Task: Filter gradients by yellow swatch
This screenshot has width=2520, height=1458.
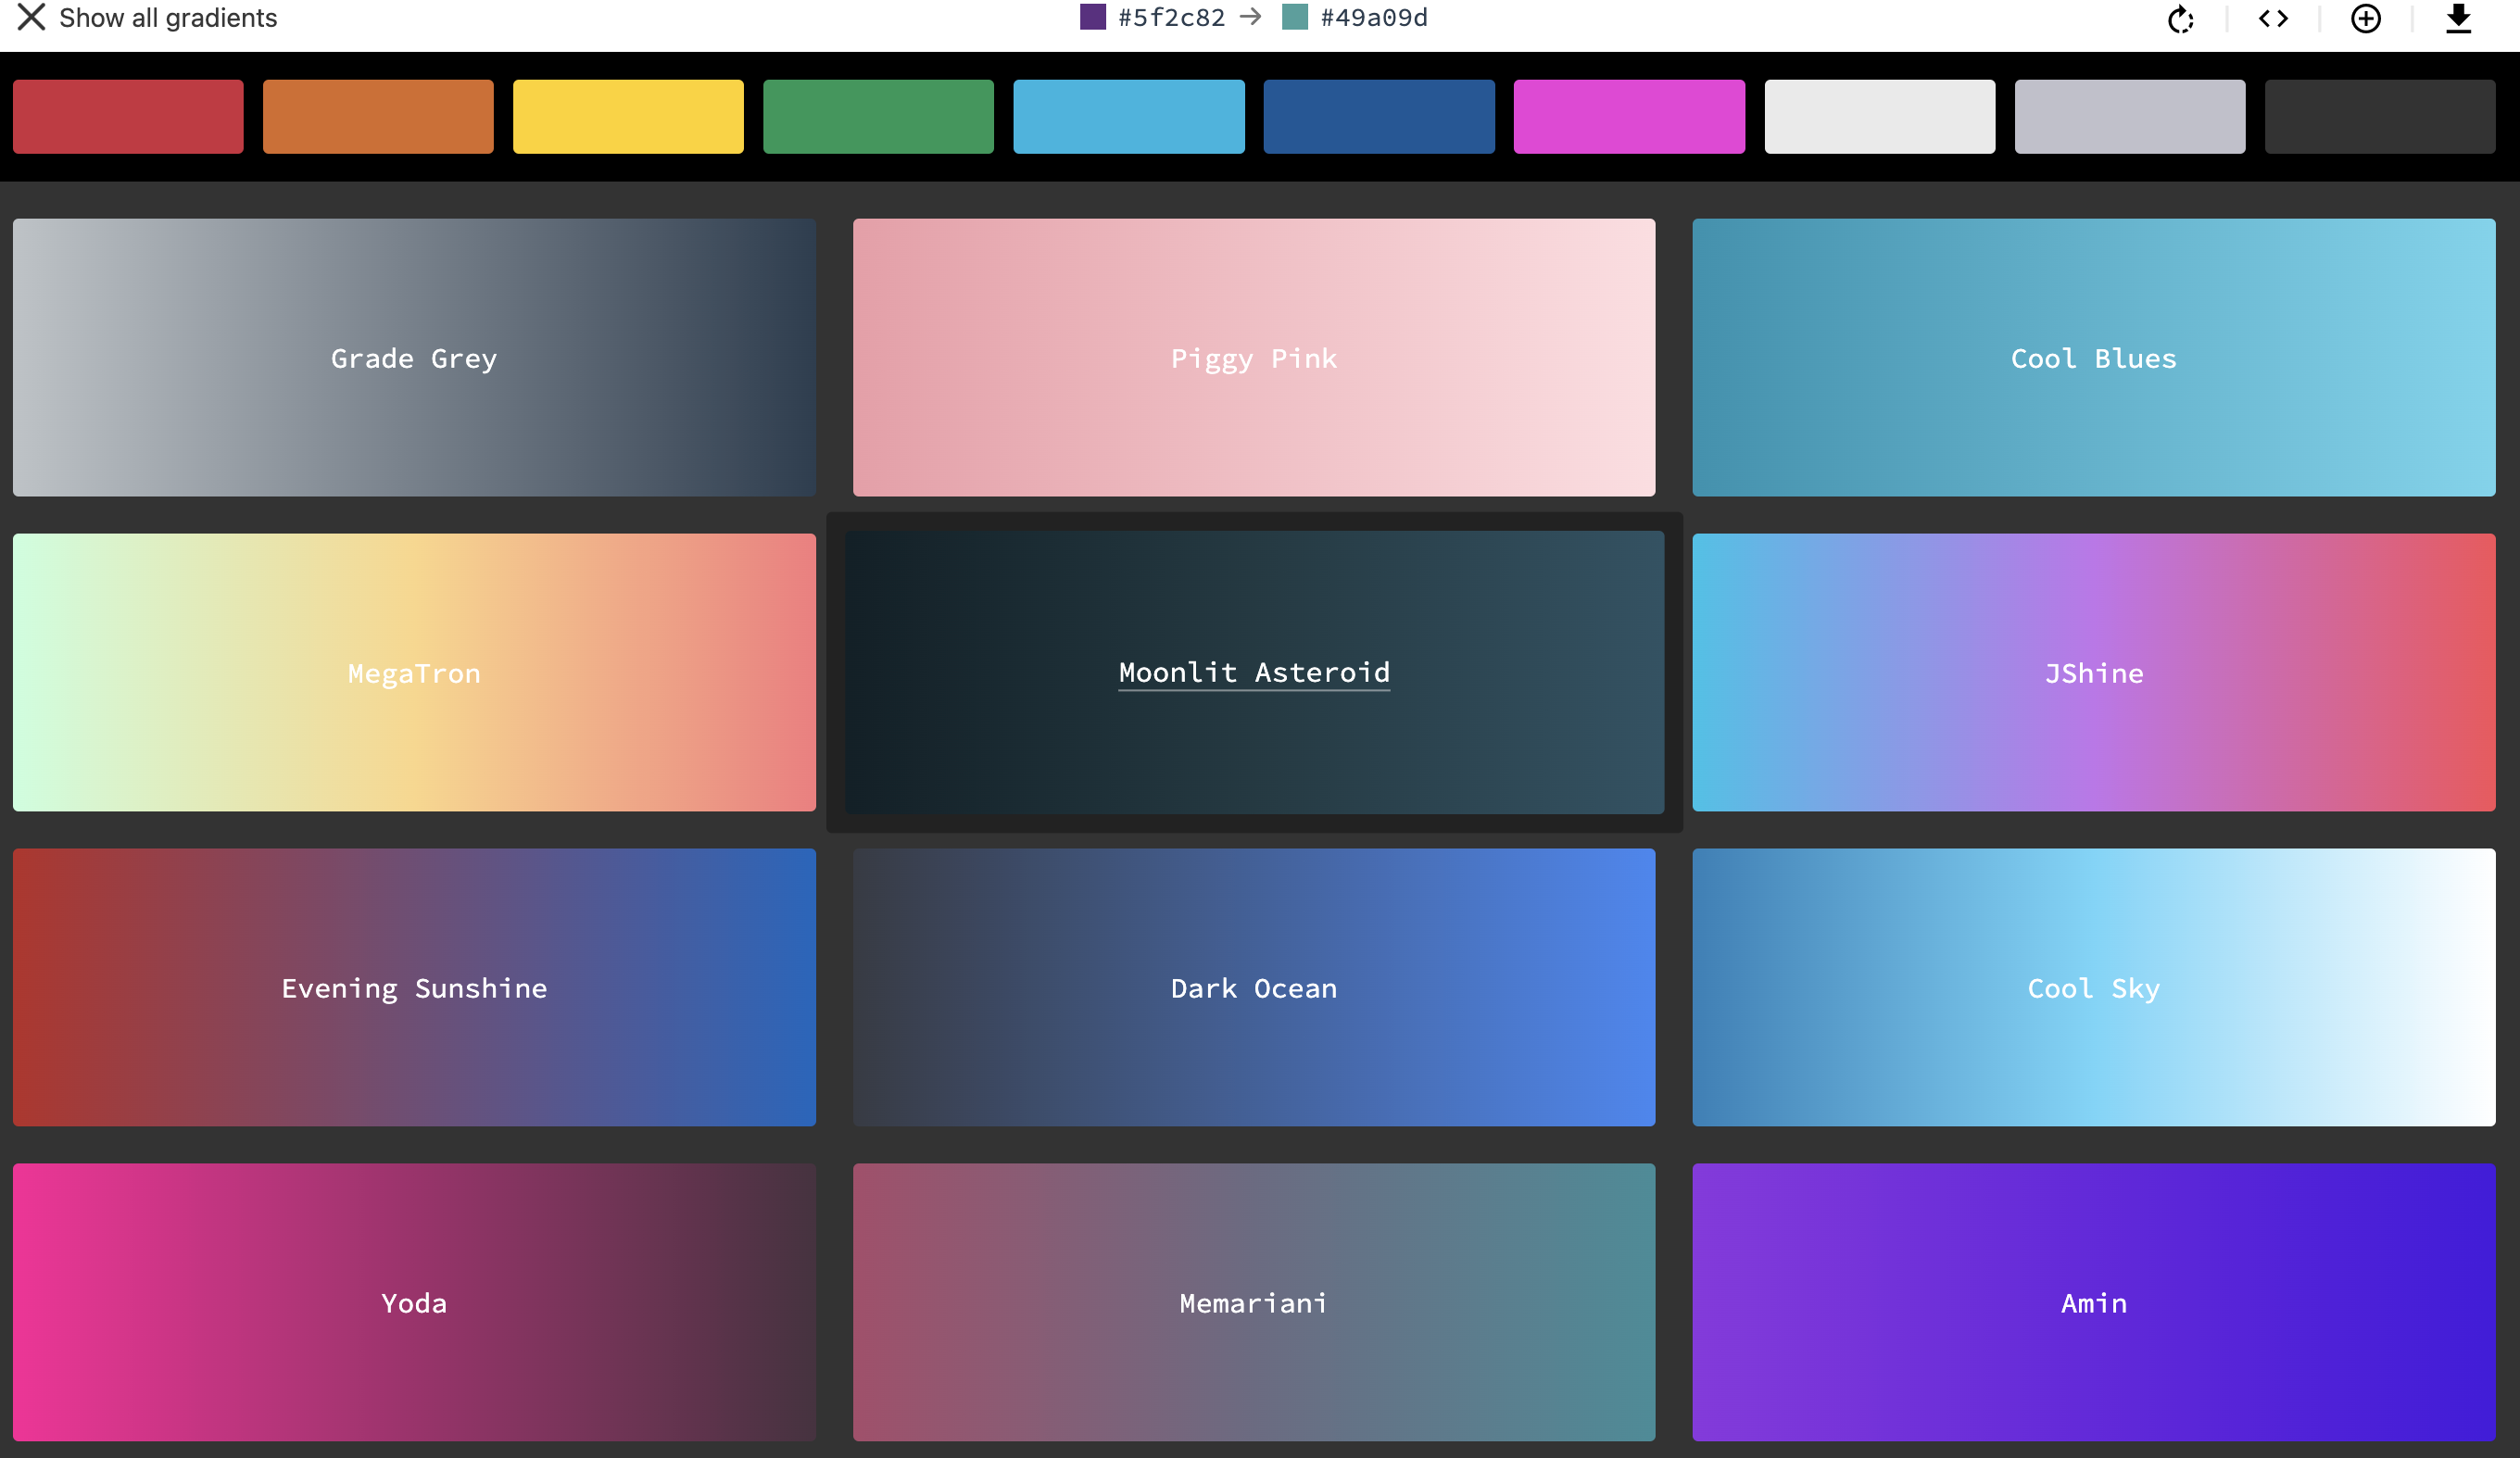Action: tap(628, 117)
